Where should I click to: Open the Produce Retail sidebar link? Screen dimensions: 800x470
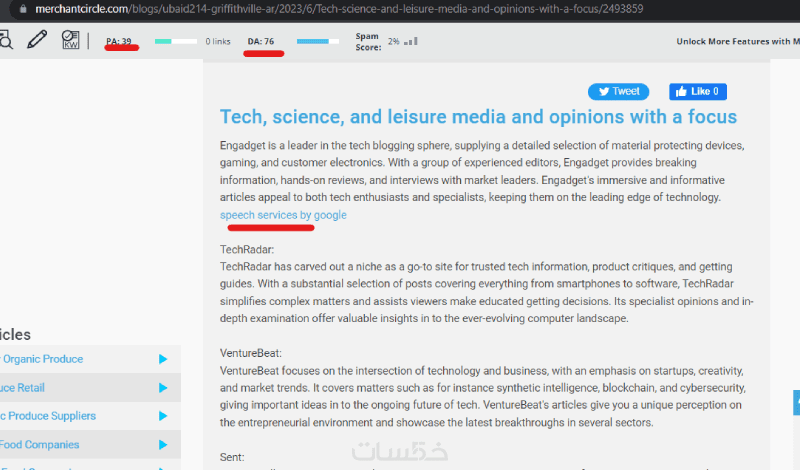click(x=22, y=387)
